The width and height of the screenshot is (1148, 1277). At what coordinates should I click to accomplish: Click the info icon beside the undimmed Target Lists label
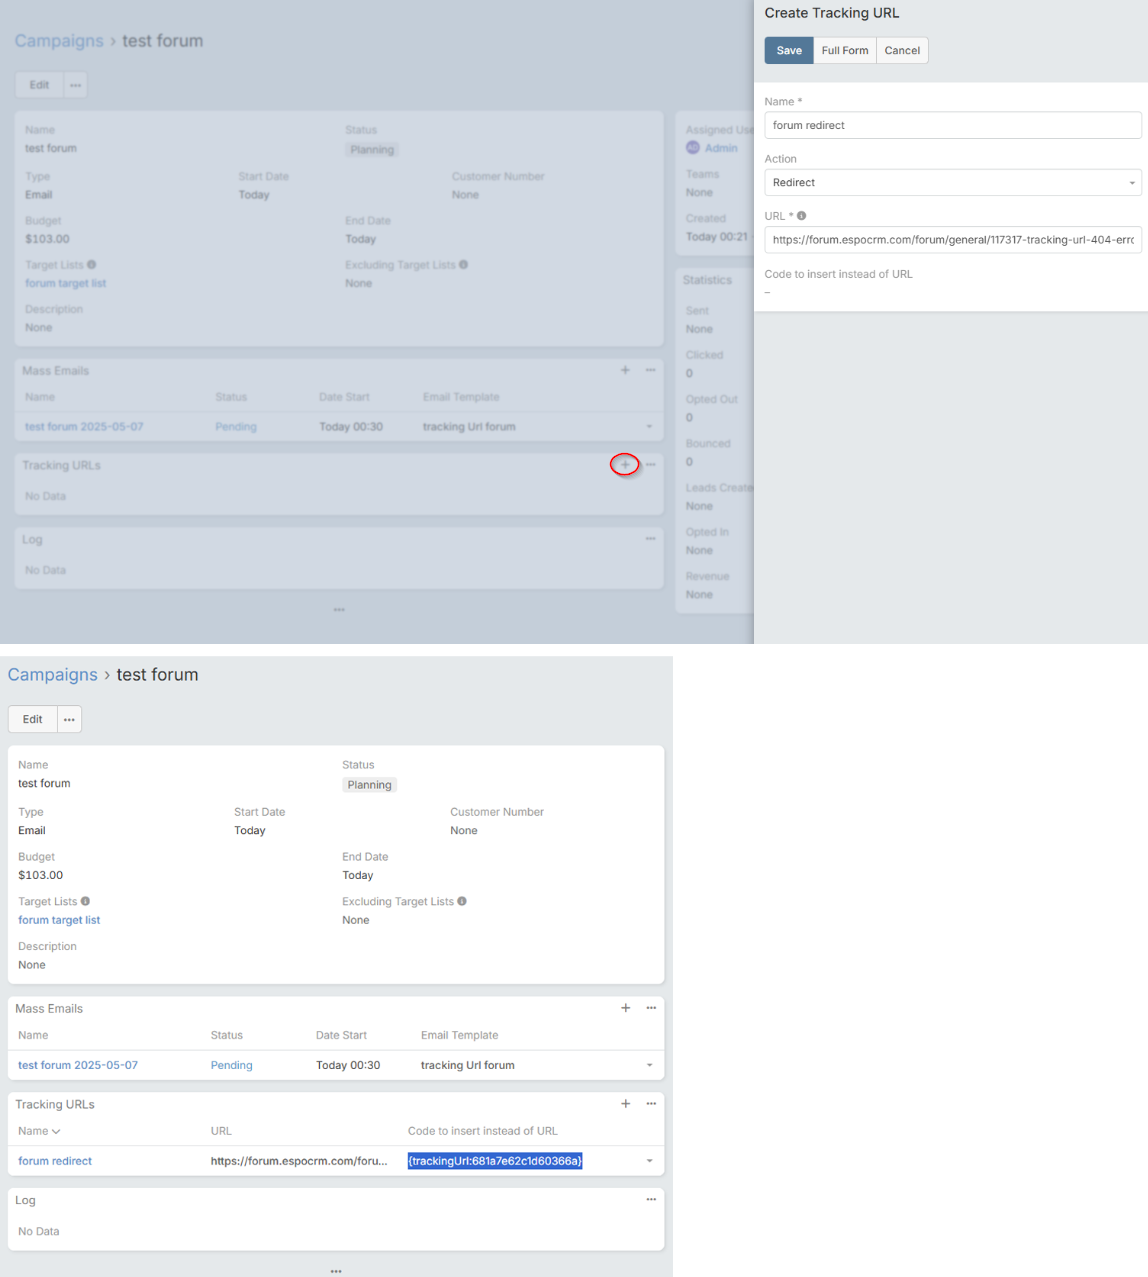coord(85,901)
